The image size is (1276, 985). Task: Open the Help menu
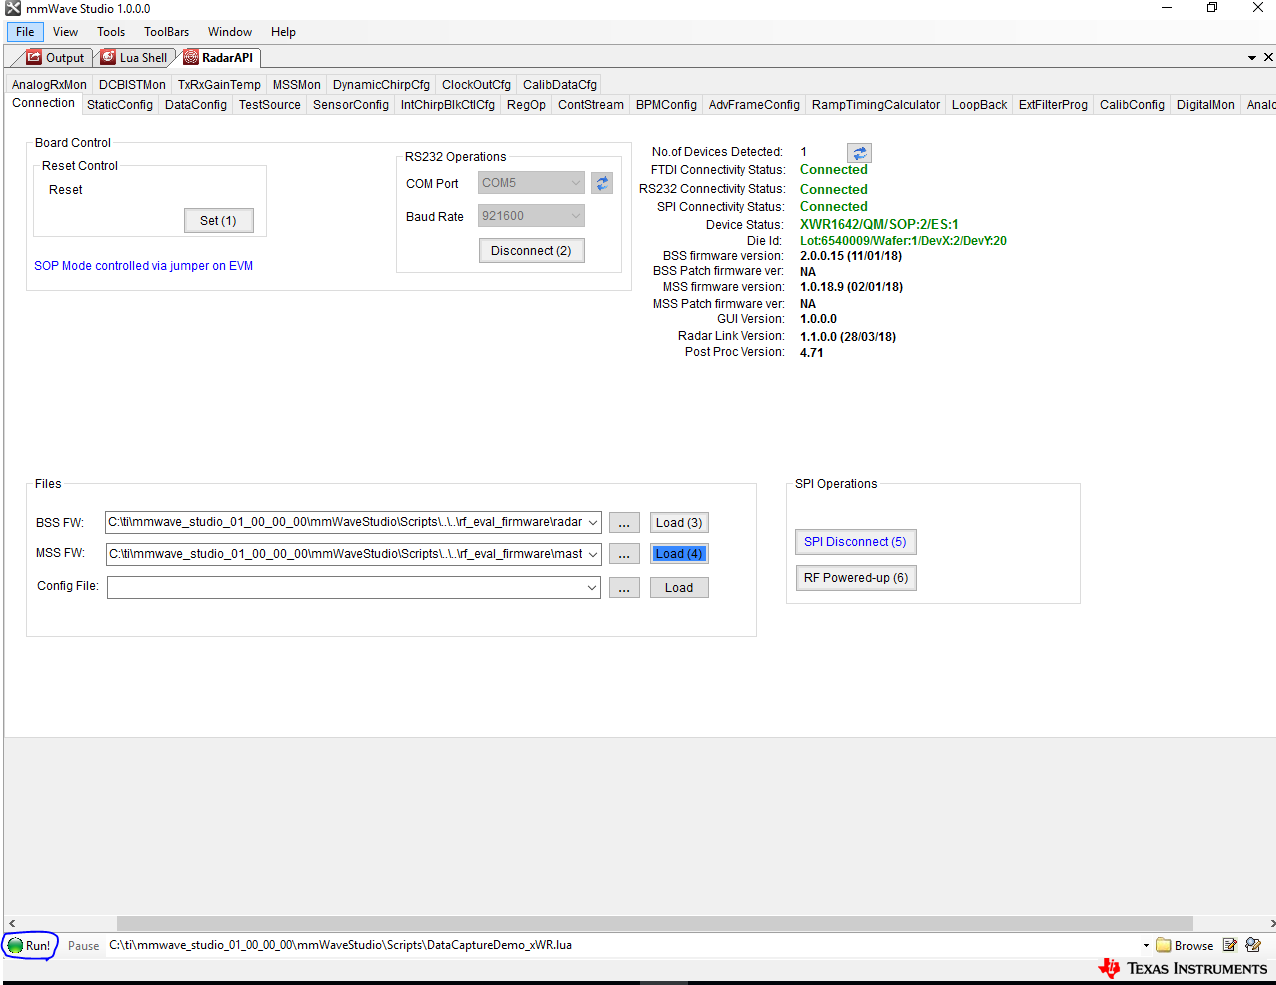pyautogui.click(x=283, y=32)
